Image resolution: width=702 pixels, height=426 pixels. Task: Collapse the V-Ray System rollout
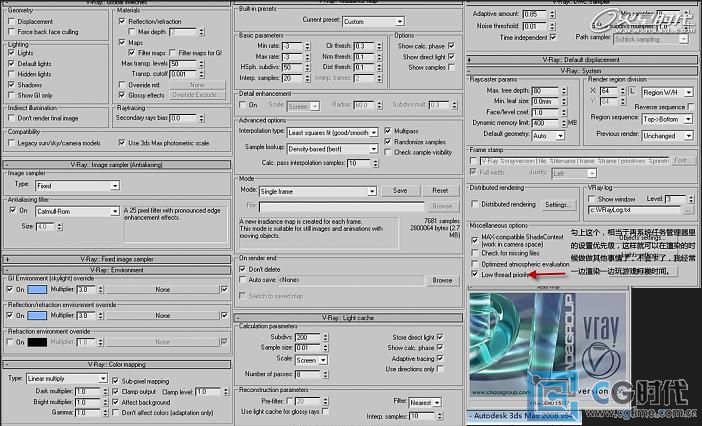[582, 71]
